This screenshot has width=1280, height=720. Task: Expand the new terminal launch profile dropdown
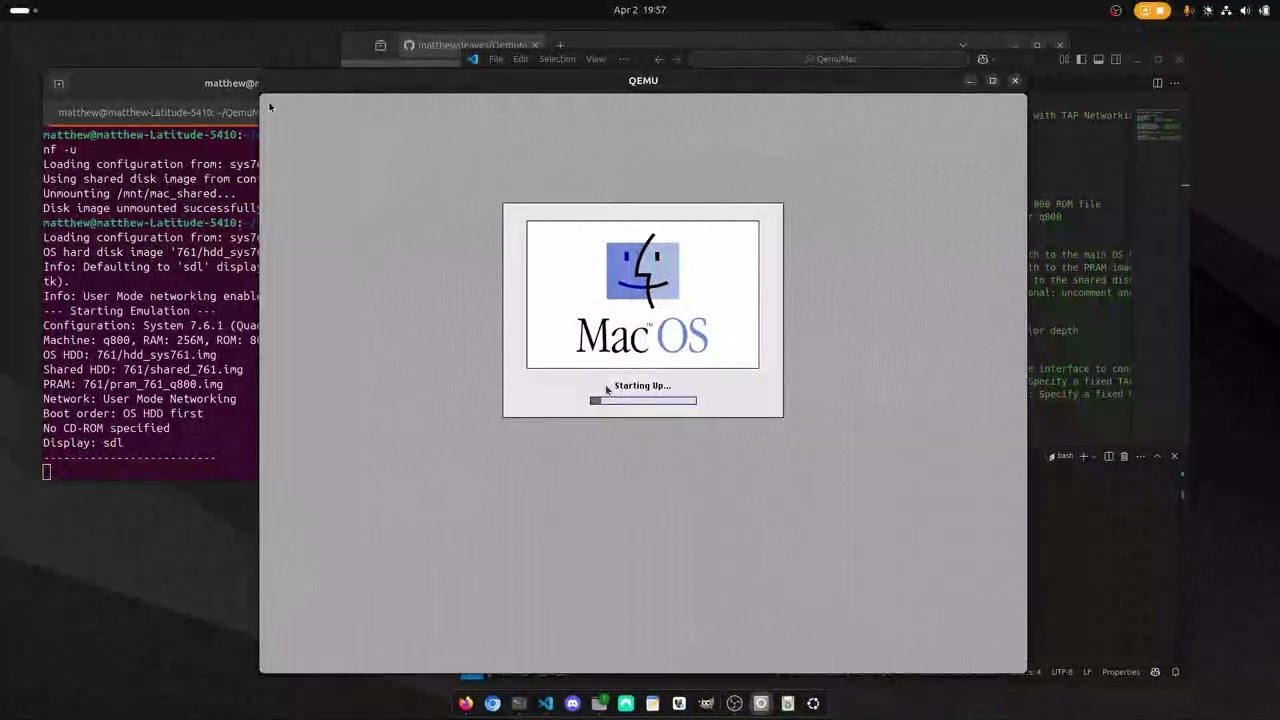click(x=1093, y=456)
